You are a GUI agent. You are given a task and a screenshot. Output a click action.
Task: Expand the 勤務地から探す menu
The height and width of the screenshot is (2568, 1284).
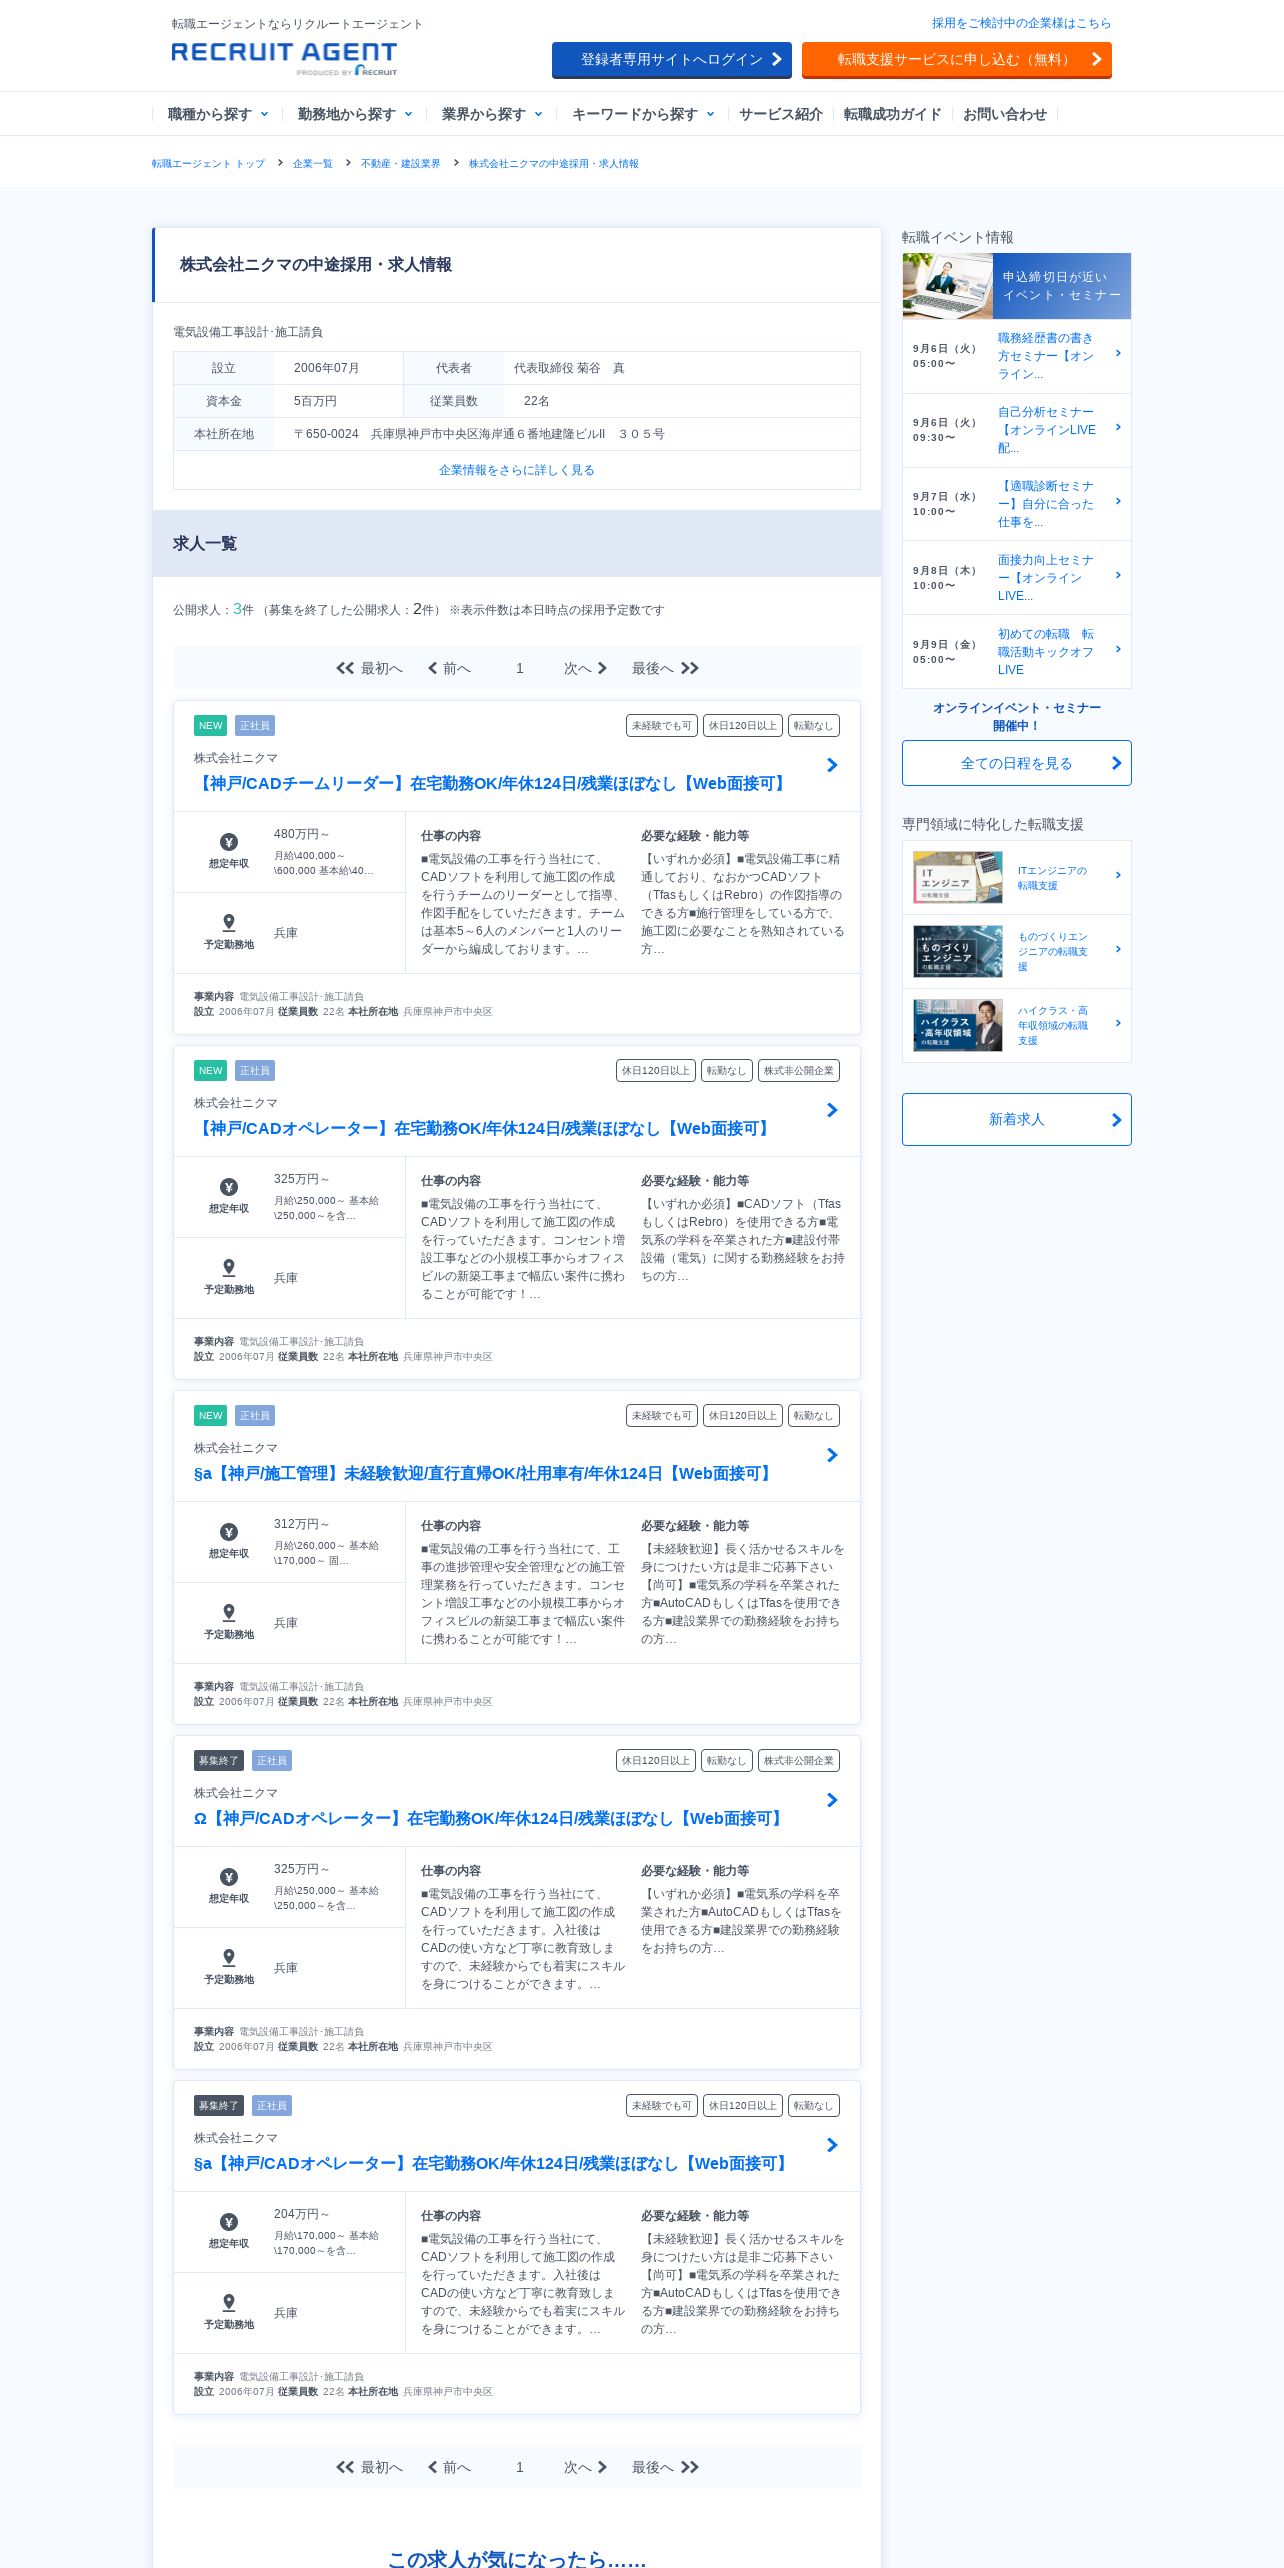click(355, 114)
